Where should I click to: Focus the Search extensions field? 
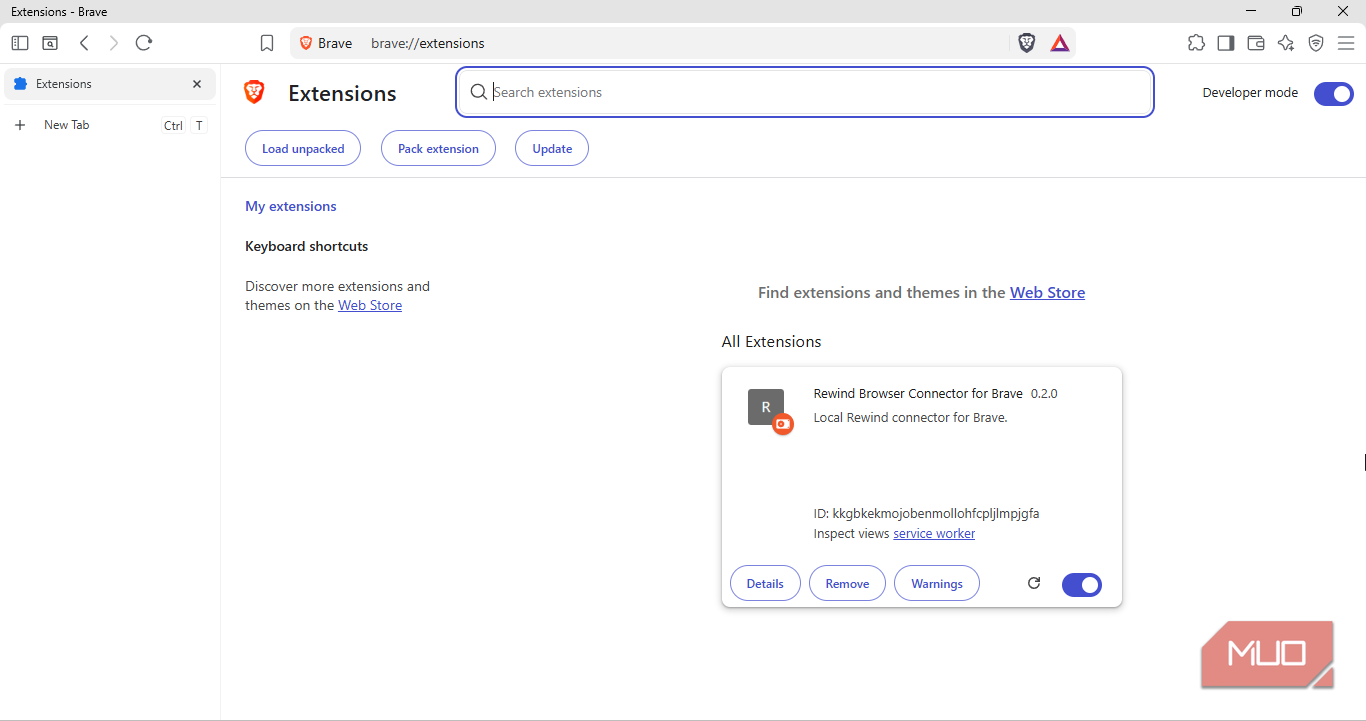[x=805, y=92]
